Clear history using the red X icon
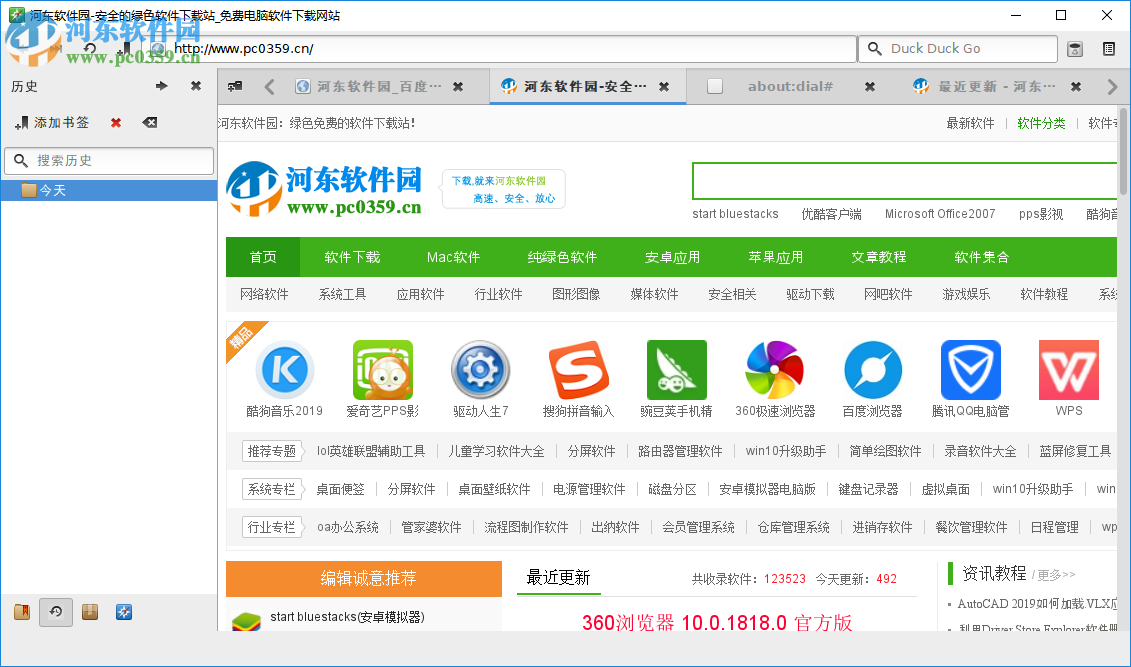The width and height of the screenshot is (1131, 667). coord(114,122)
